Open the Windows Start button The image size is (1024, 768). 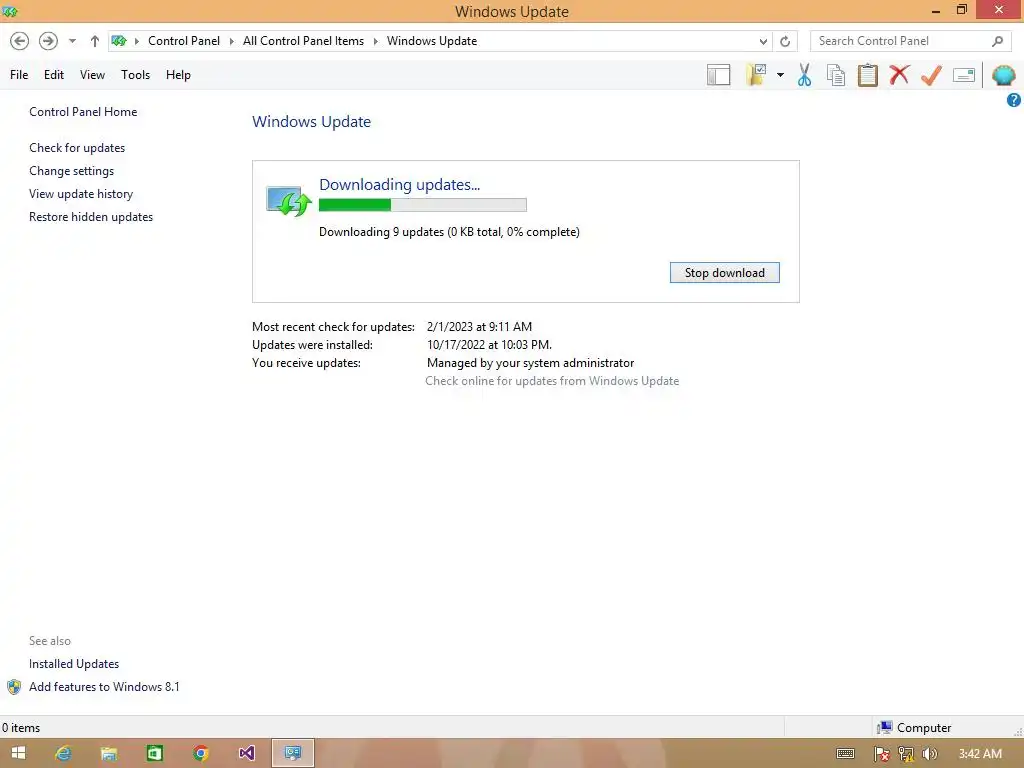(18, 753)
